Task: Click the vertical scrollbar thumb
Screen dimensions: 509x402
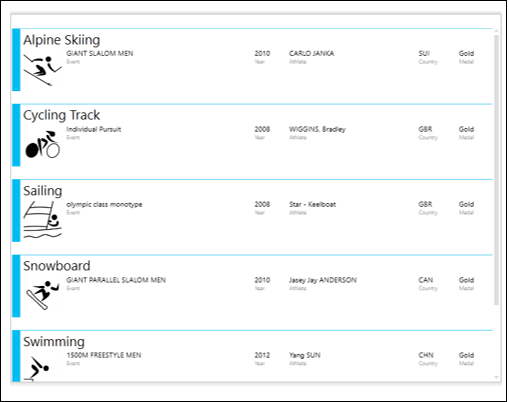Action: pos(496,170)
